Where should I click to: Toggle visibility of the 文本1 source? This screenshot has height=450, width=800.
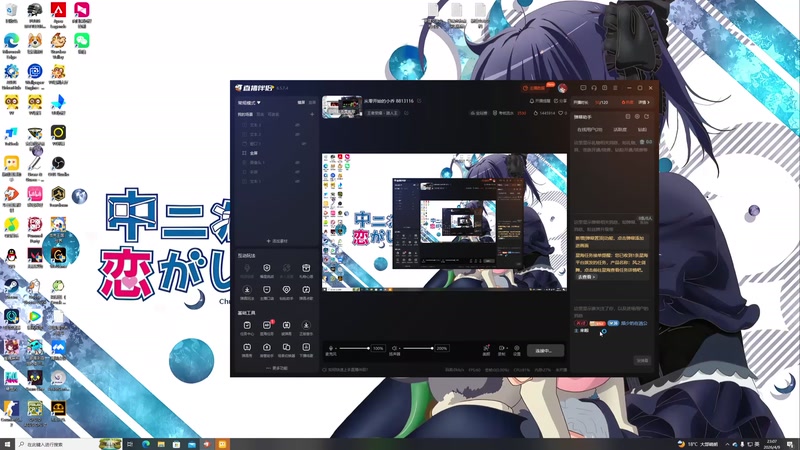[x=297, y=181]
